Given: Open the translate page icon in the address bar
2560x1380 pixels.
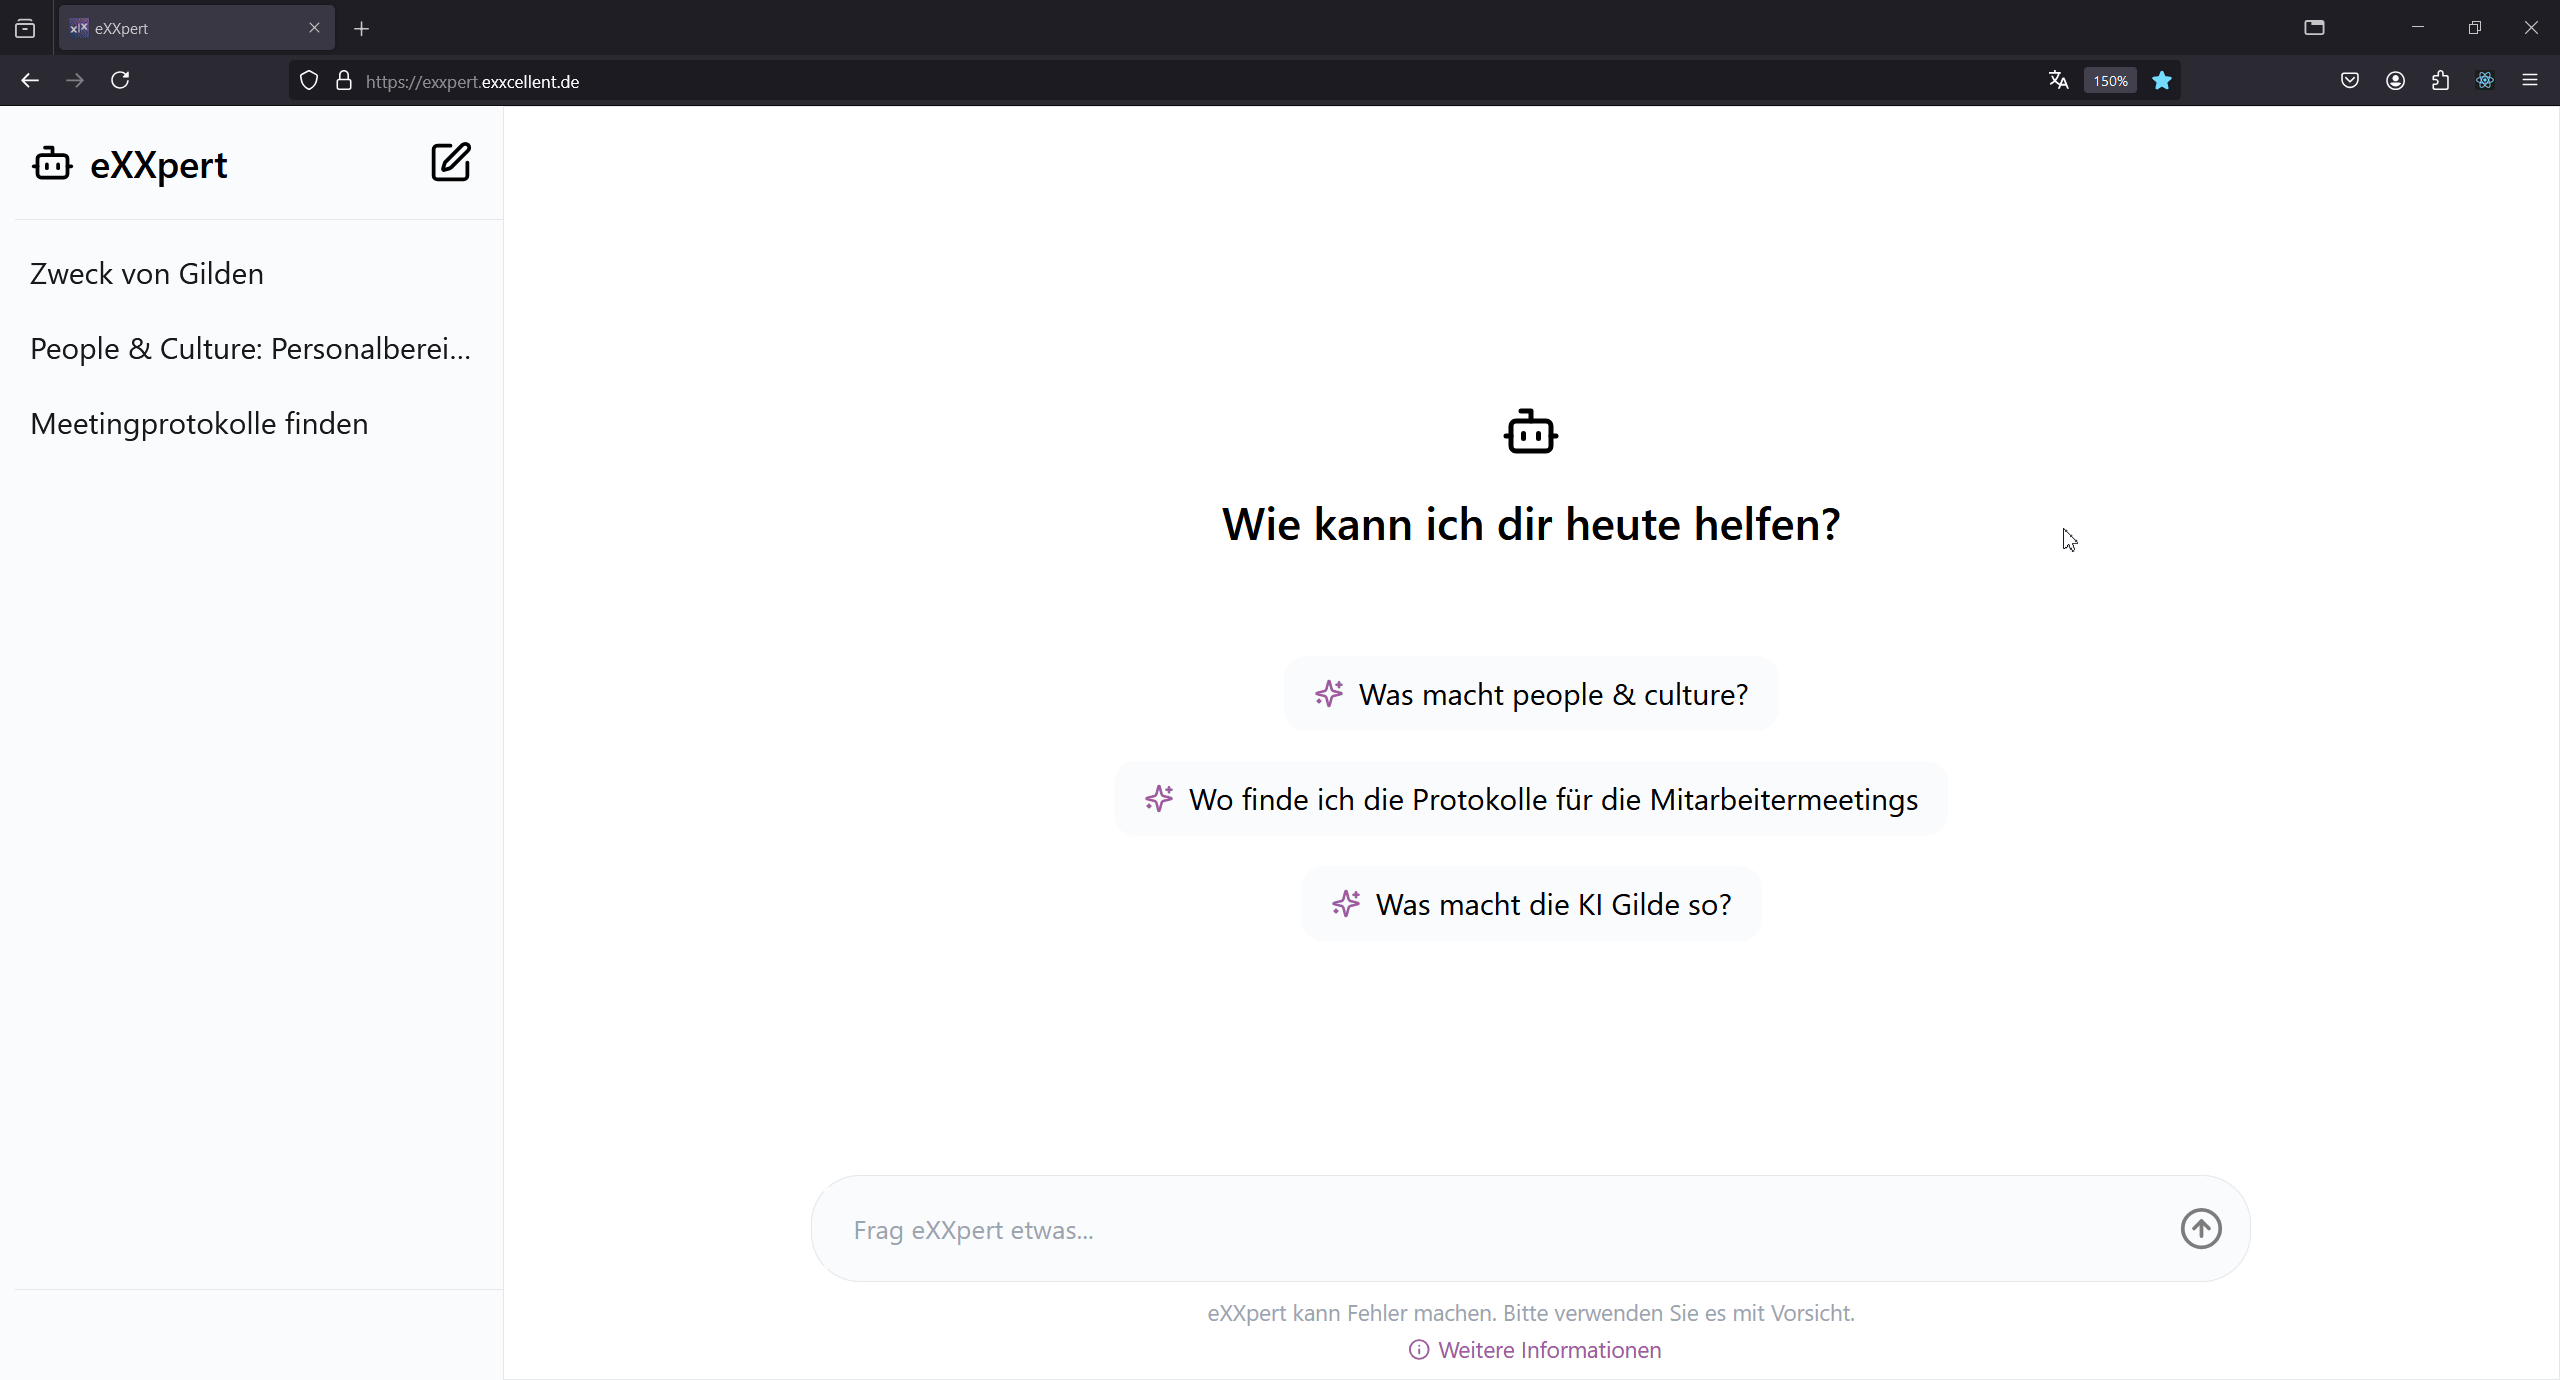Looking at the screenshot, I should 2058,80.
